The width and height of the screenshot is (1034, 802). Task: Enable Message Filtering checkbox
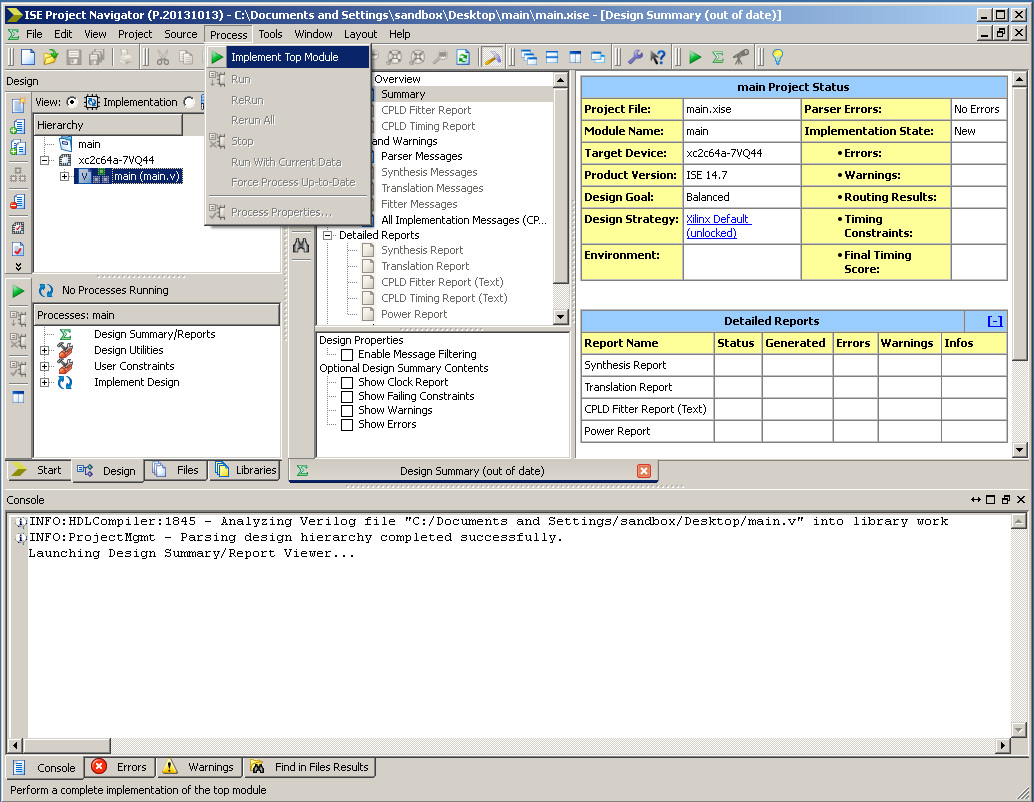(347, 355)
